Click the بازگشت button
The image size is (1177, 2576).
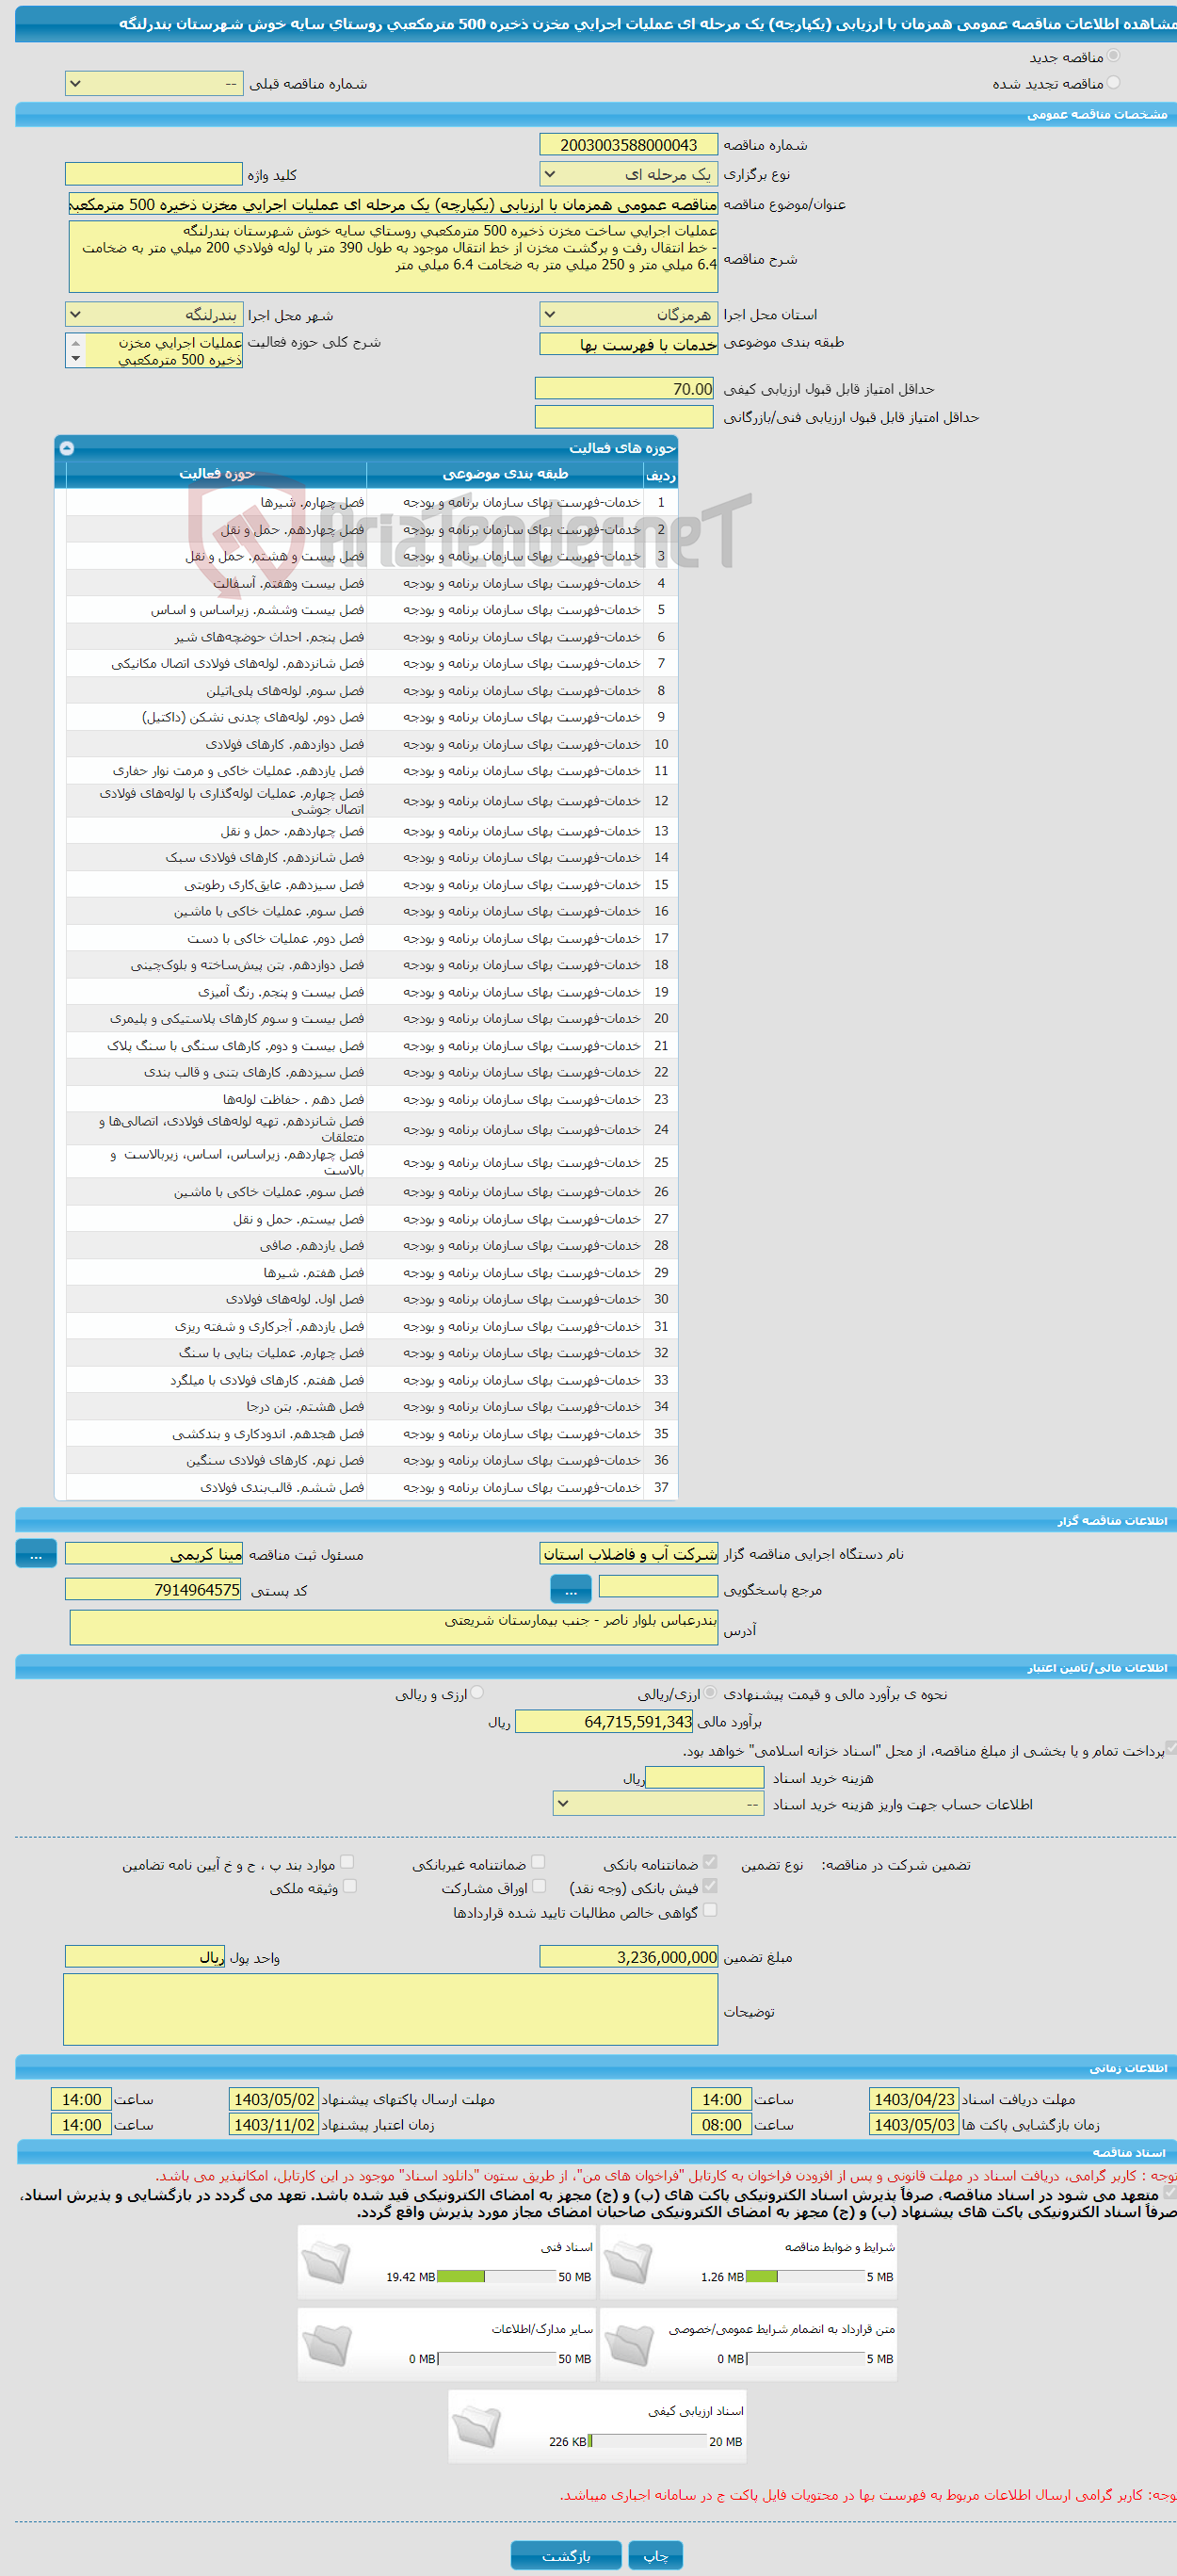pyautogui.click(x=566, y=2555)
